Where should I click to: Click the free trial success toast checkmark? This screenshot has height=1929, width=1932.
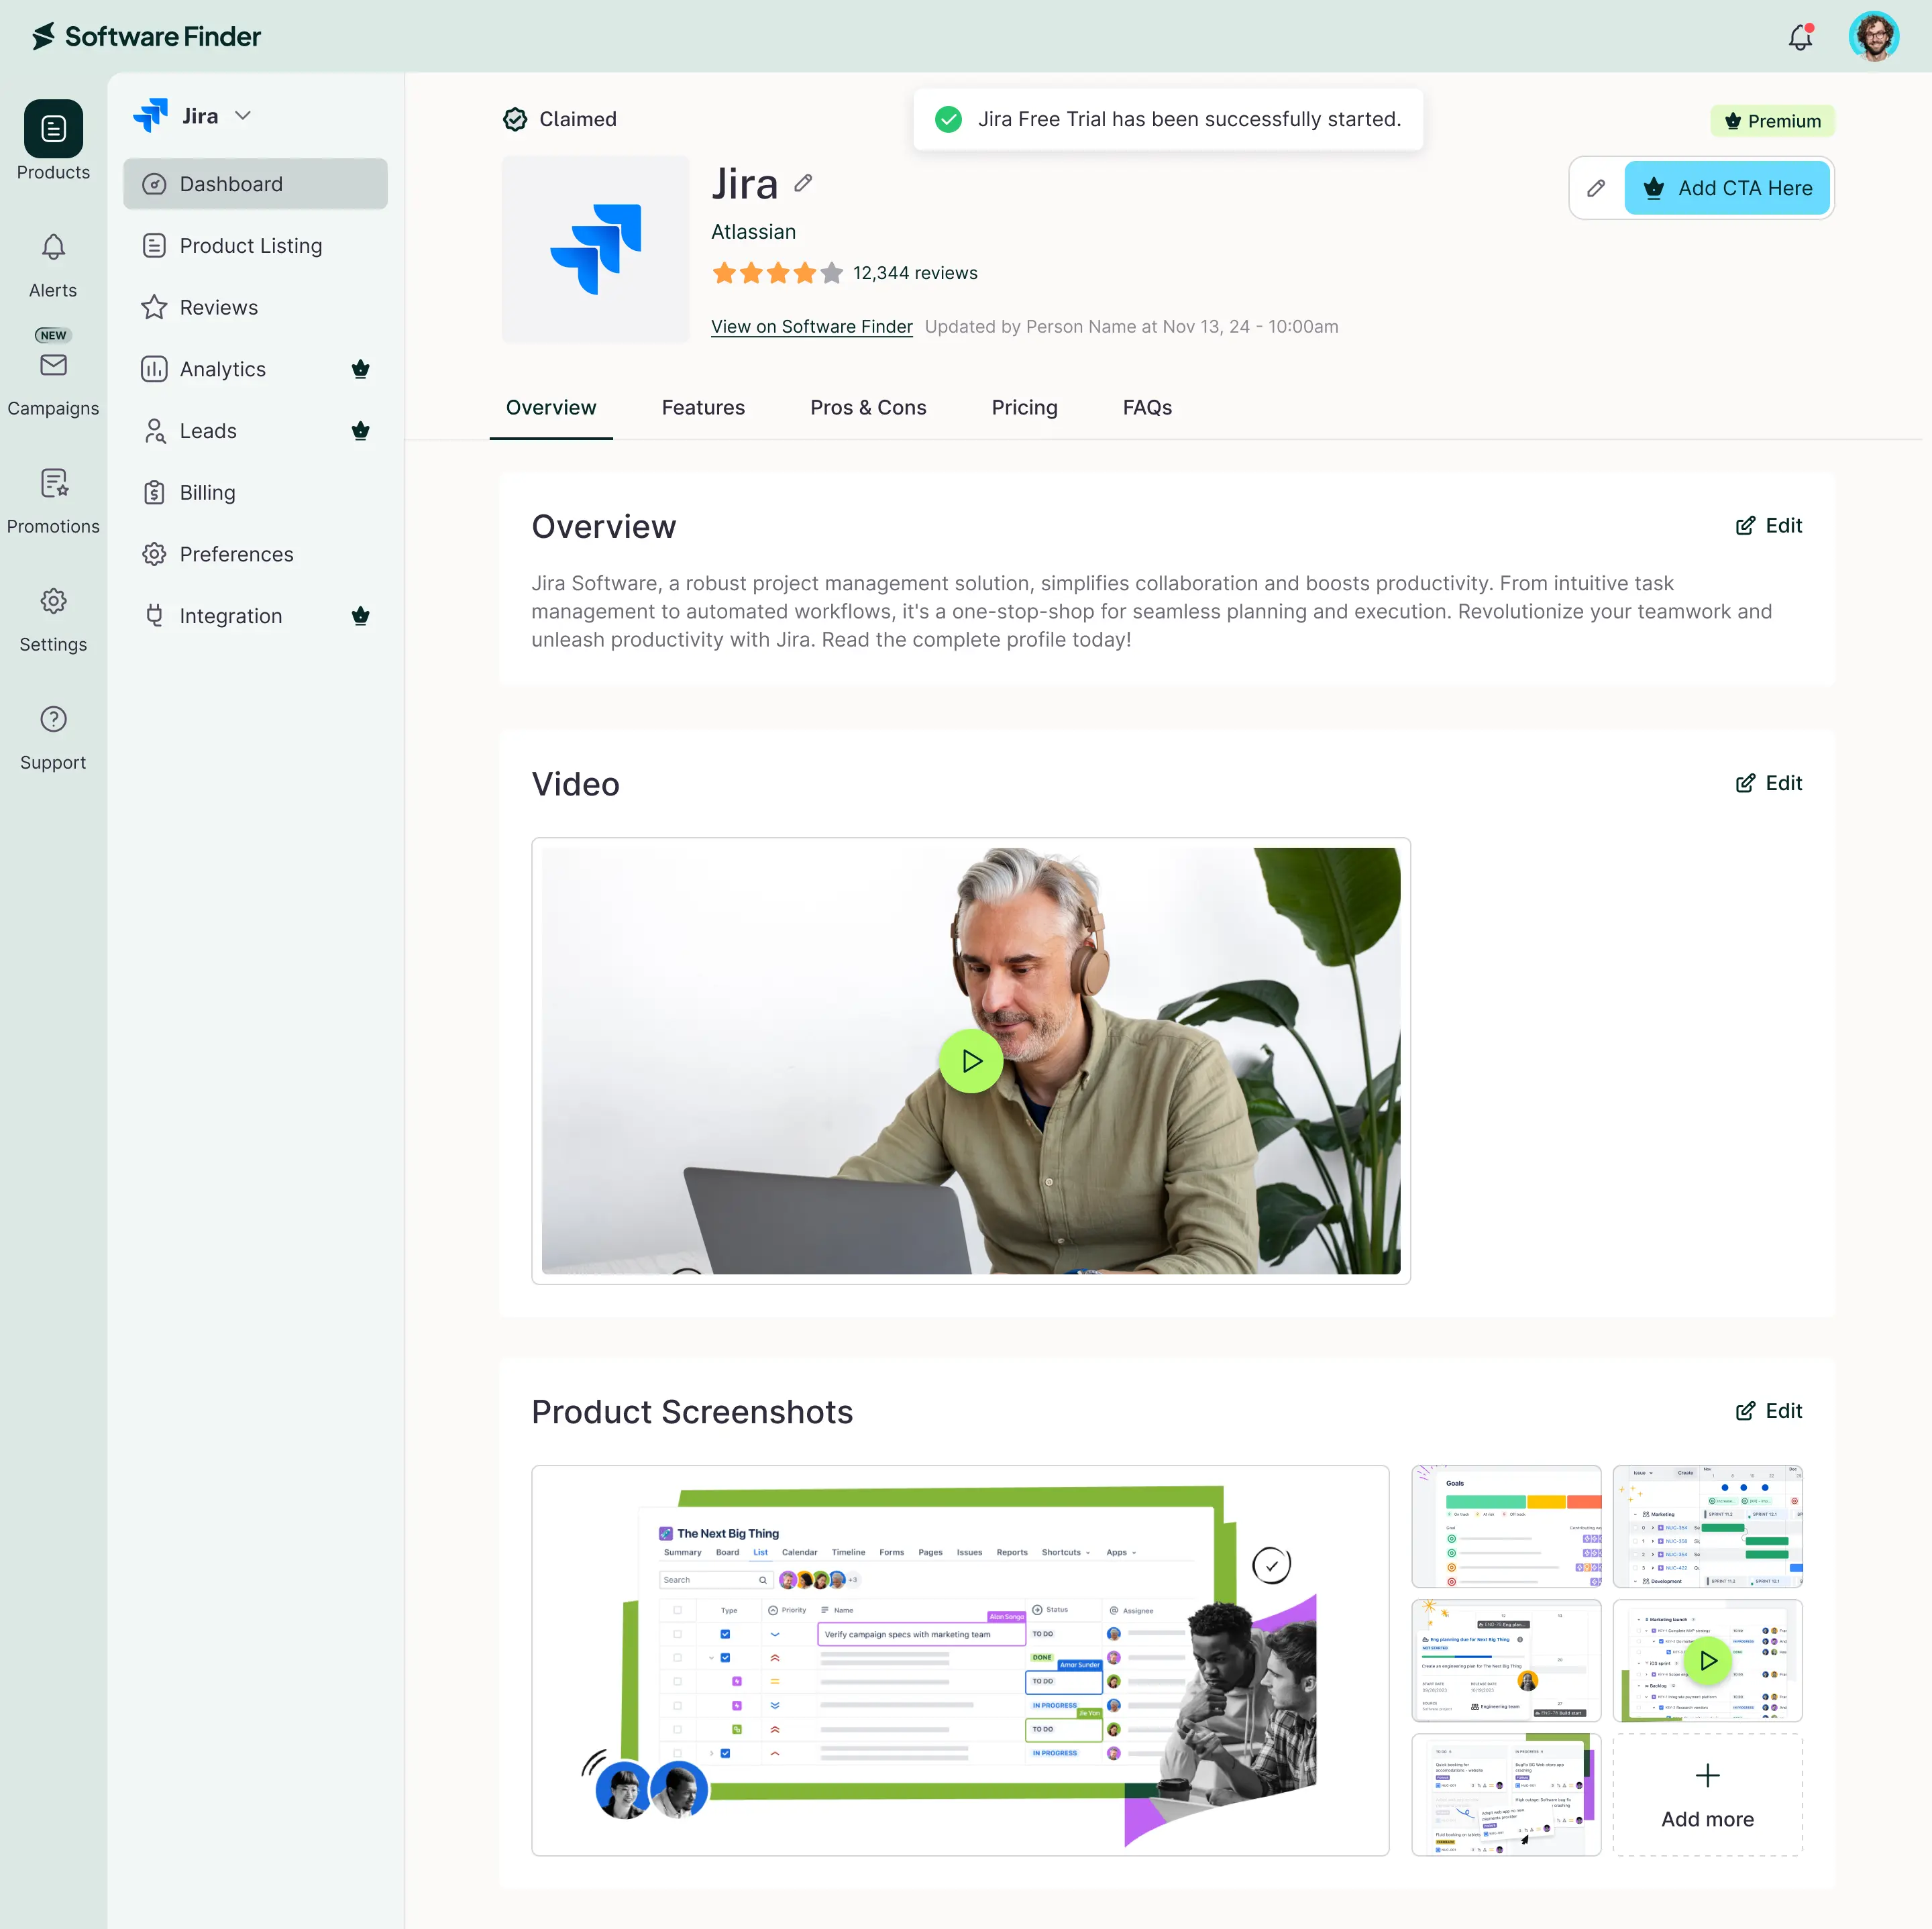click(948, 119)
